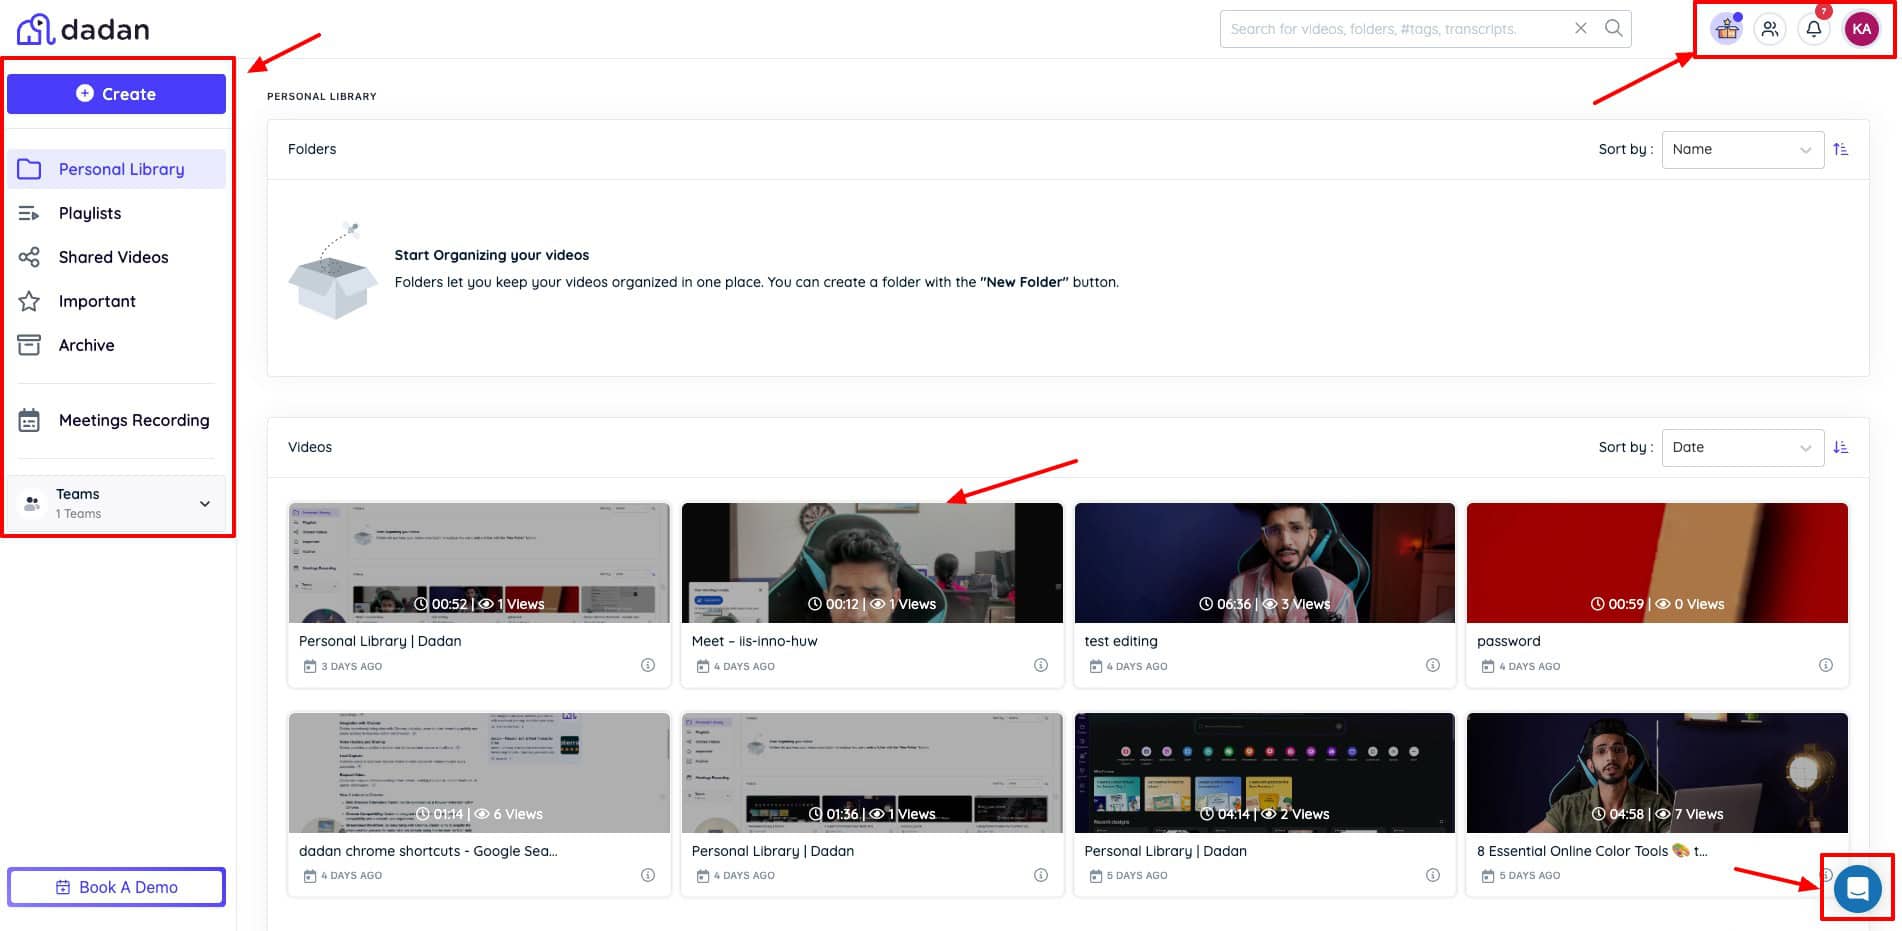Click the Book A Demo button

(116, 887)
